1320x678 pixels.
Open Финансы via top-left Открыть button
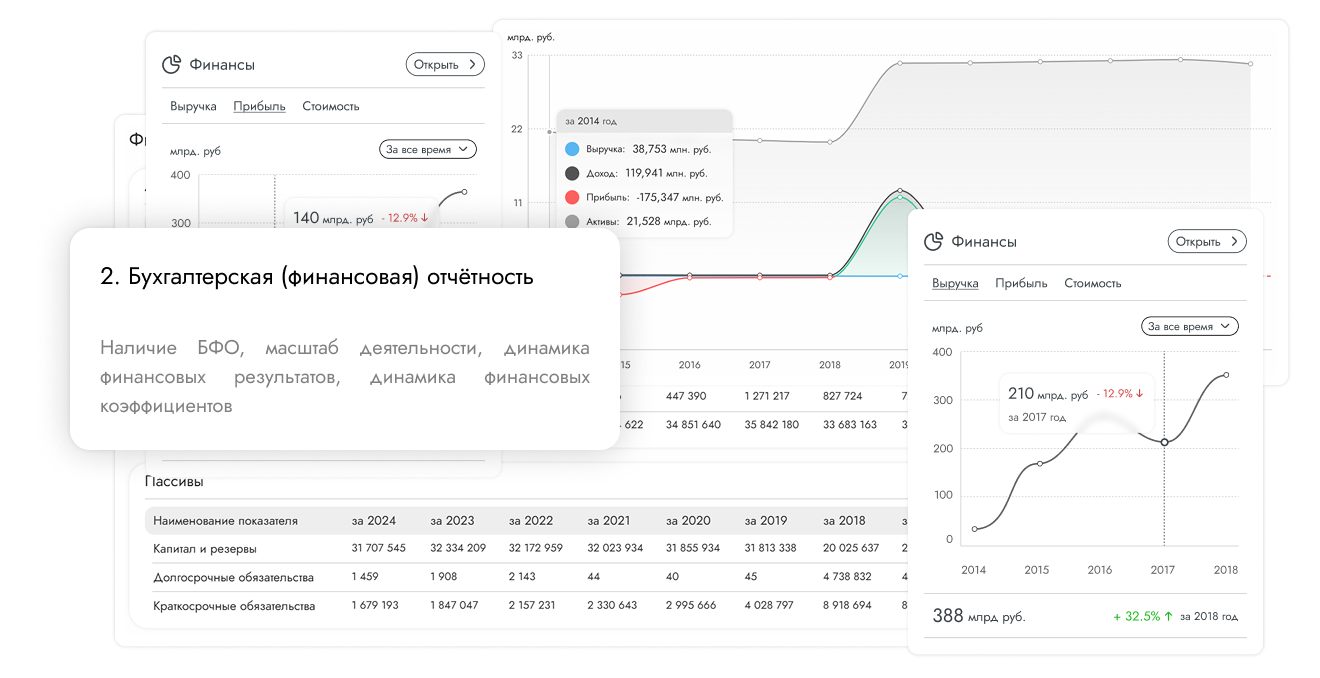click(444, 64)
